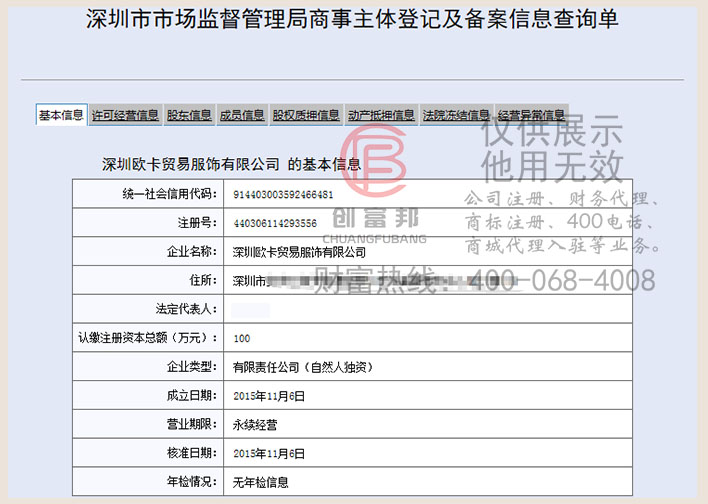Select the value 有限责任公司（自然人独资）
The height and width of the screenshot is (504, 708).
click(x=303, y=367)
